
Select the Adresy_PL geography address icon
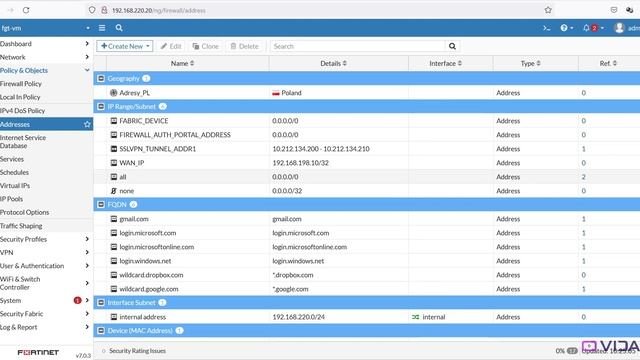click(114, 93)
